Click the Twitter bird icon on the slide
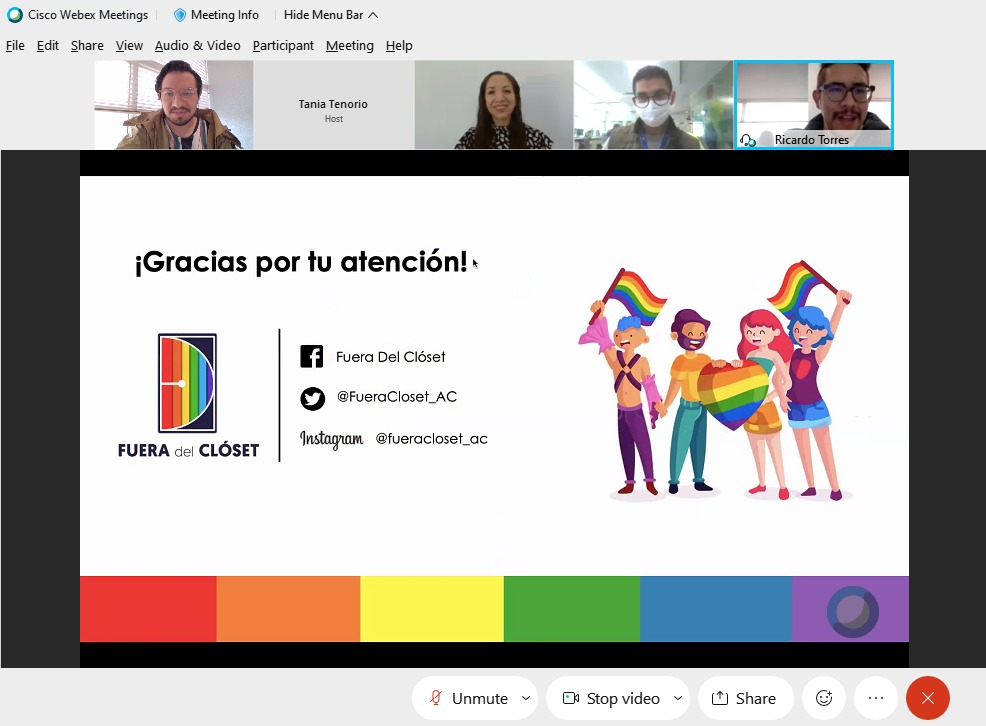Image resolution: width=986 pixels, height=726 pixels. pos(312,398)
